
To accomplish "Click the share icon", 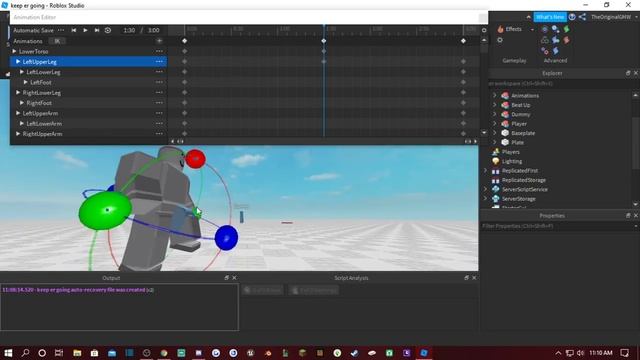I will 582,17.
